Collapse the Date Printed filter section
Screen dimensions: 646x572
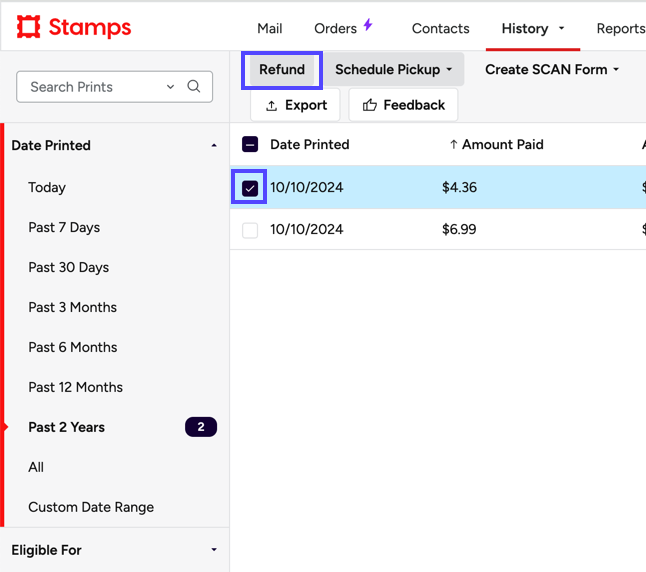click(x=213, y=146)
